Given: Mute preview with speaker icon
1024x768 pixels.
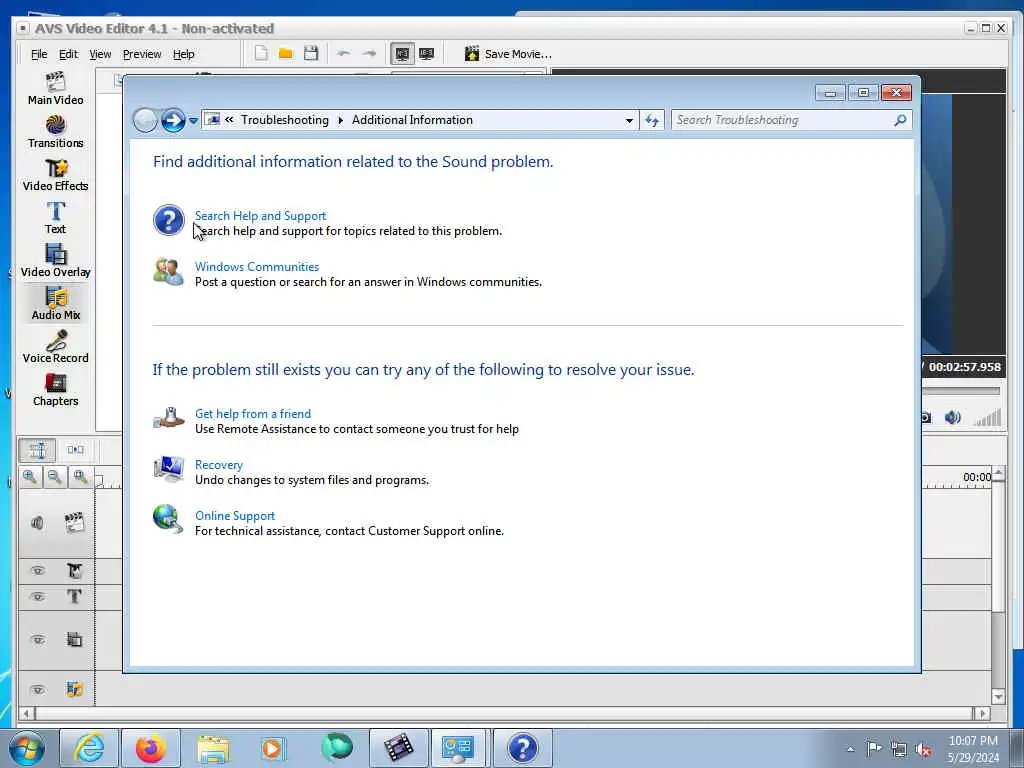Looking at the screenshot, I should point(953,417).
